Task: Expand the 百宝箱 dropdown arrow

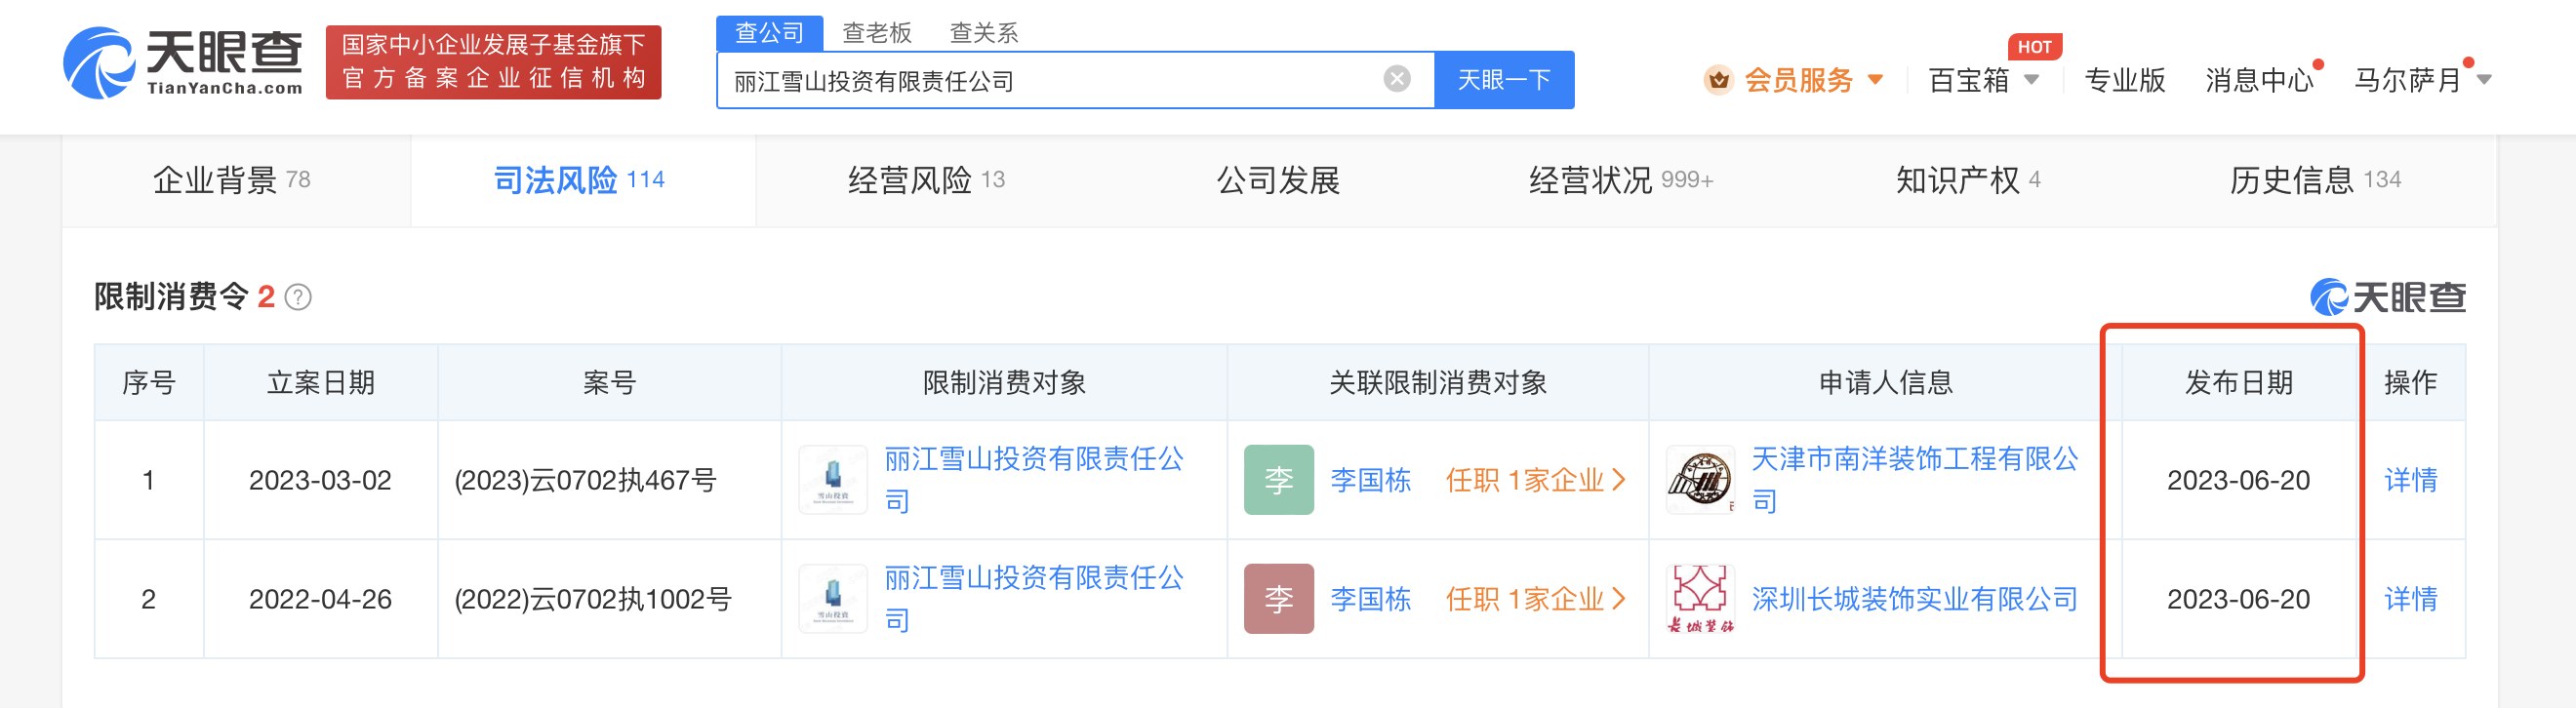Action: click(2031, 80)
